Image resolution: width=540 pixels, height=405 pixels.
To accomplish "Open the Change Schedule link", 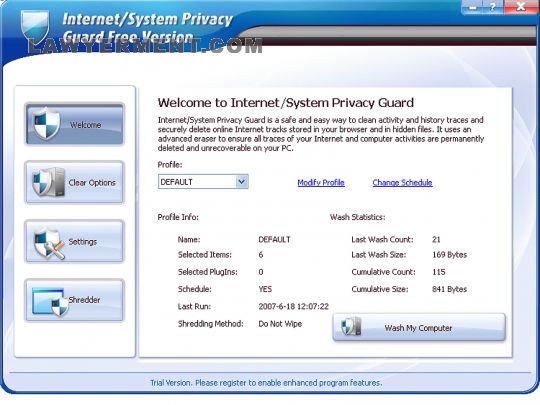I will [x=402, y=183].
